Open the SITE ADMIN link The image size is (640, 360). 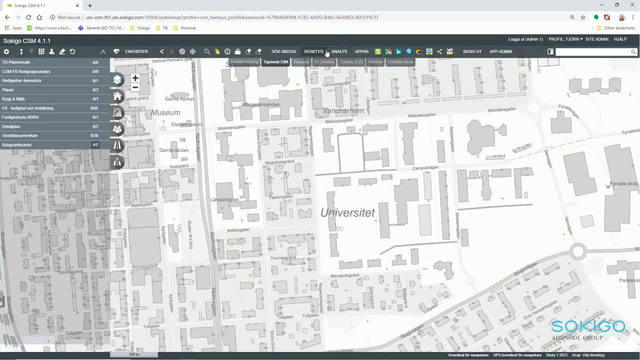pyautogui.click(x=597, y=39)
